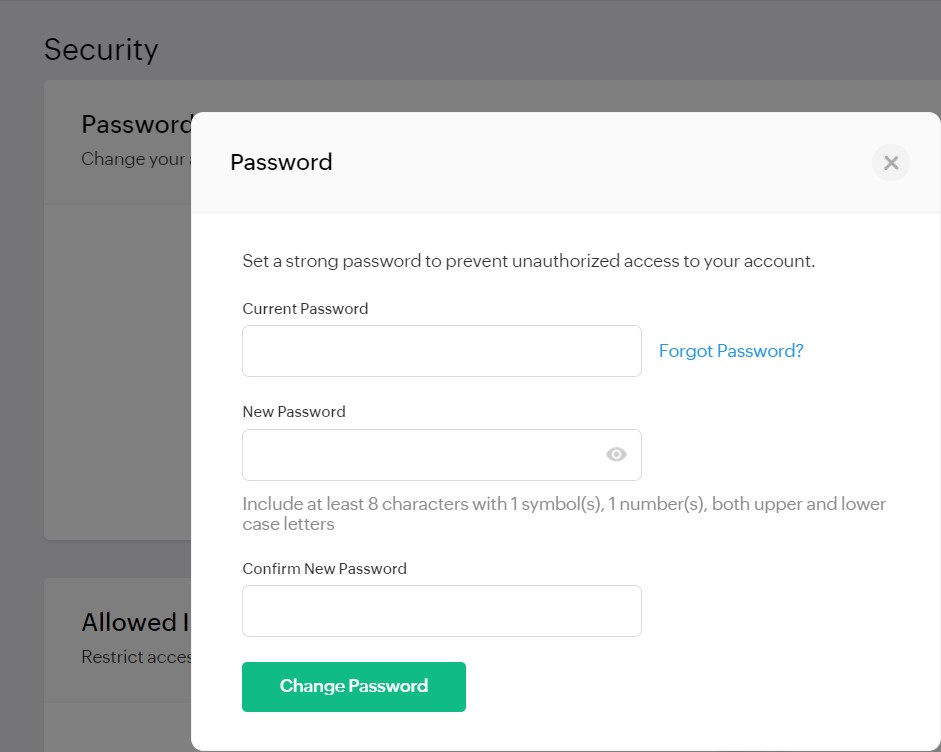Click the Security page heading
Image resolution: width=941 pixels, height=752 pixels.
click(101, 49)
